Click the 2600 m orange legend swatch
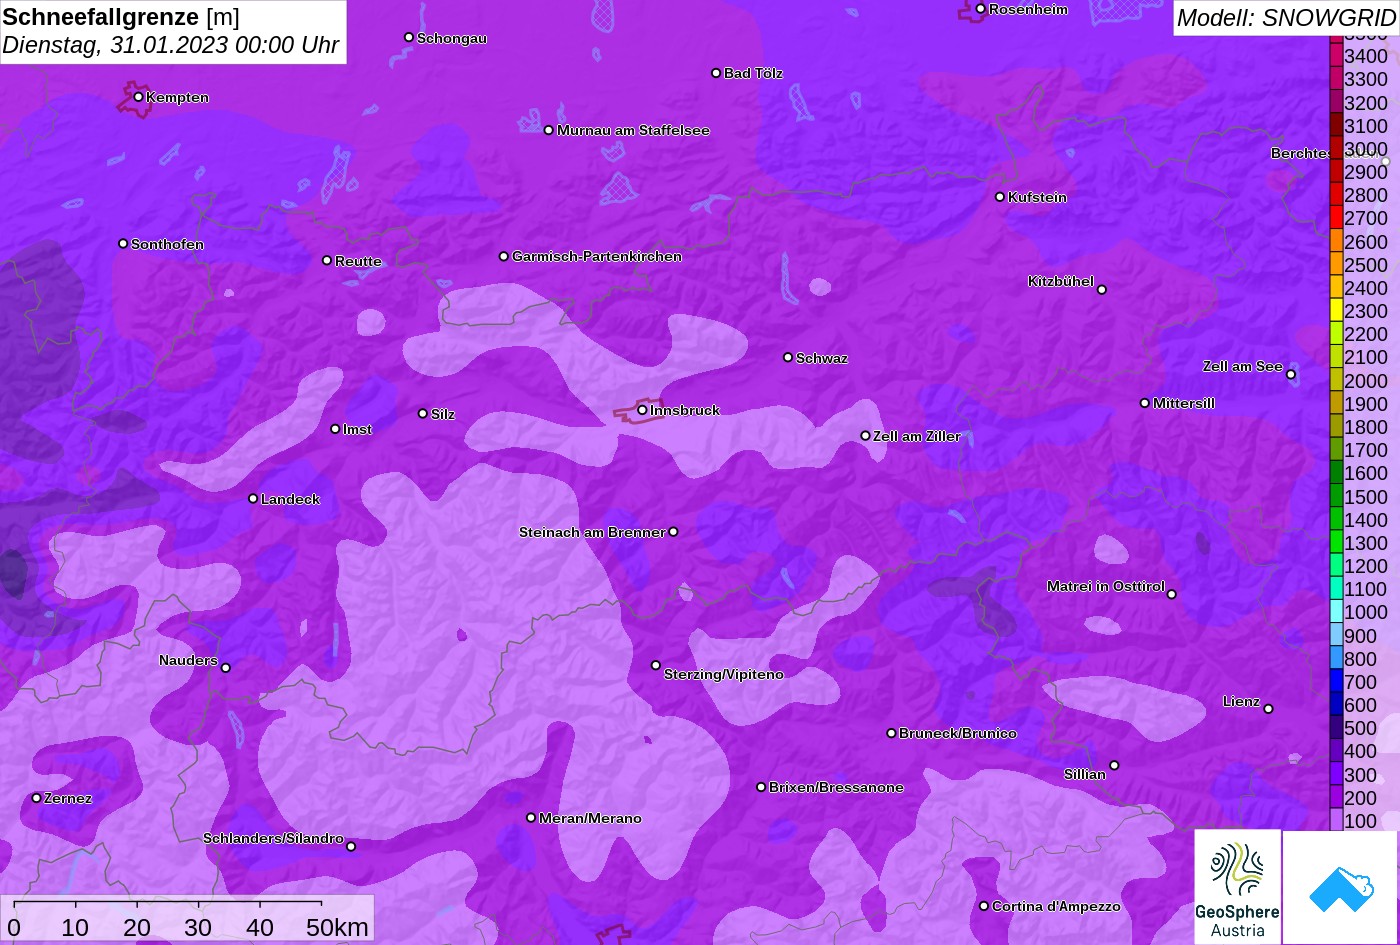 [1336, 241]
